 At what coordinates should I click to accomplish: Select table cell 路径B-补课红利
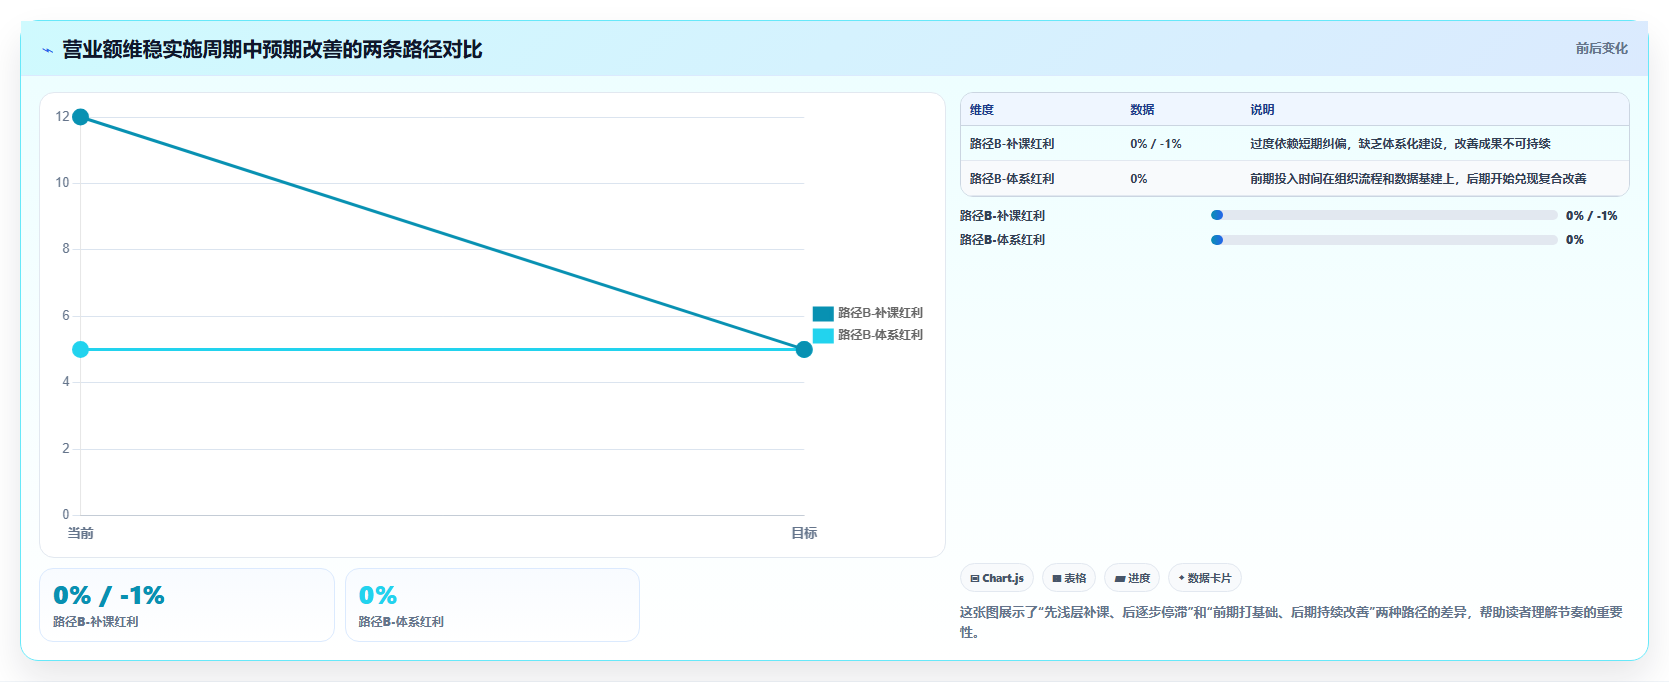1012,144
